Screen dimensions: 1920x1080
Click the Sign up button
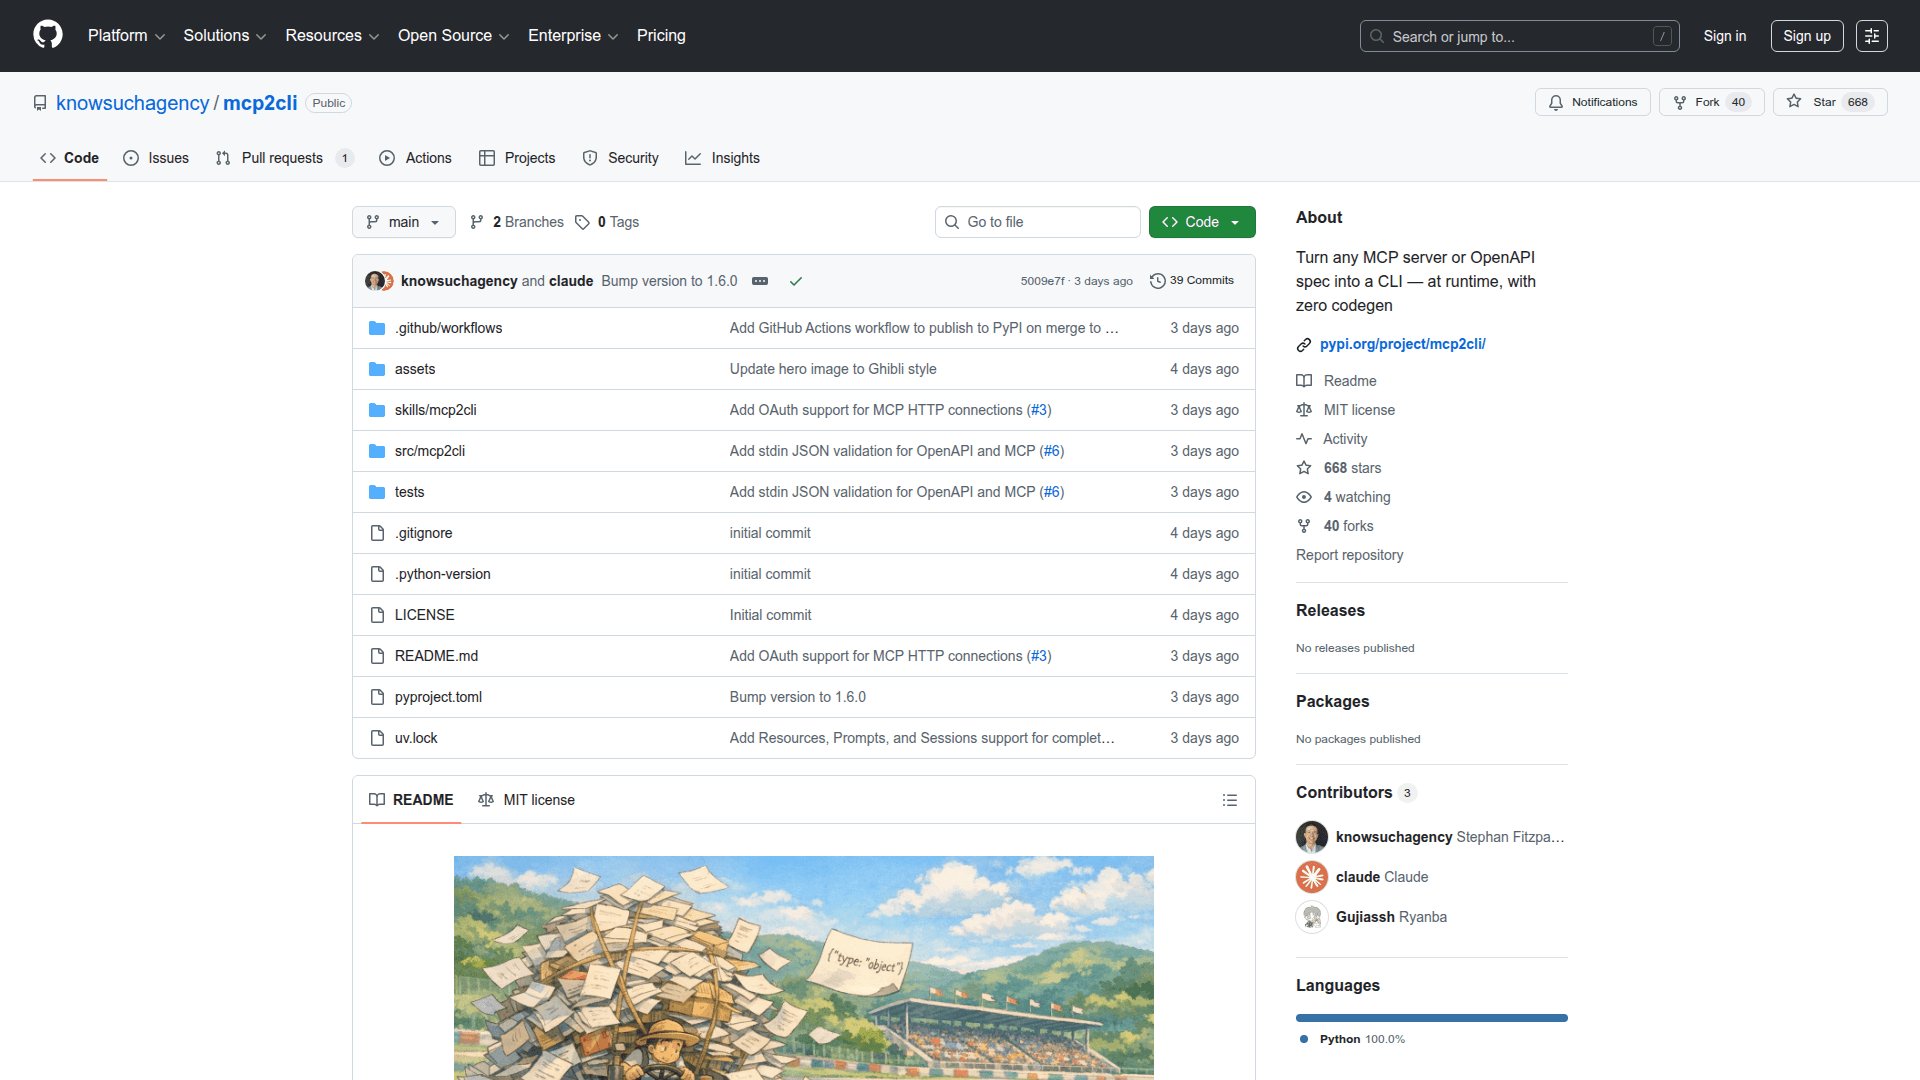coord(1806,36)
